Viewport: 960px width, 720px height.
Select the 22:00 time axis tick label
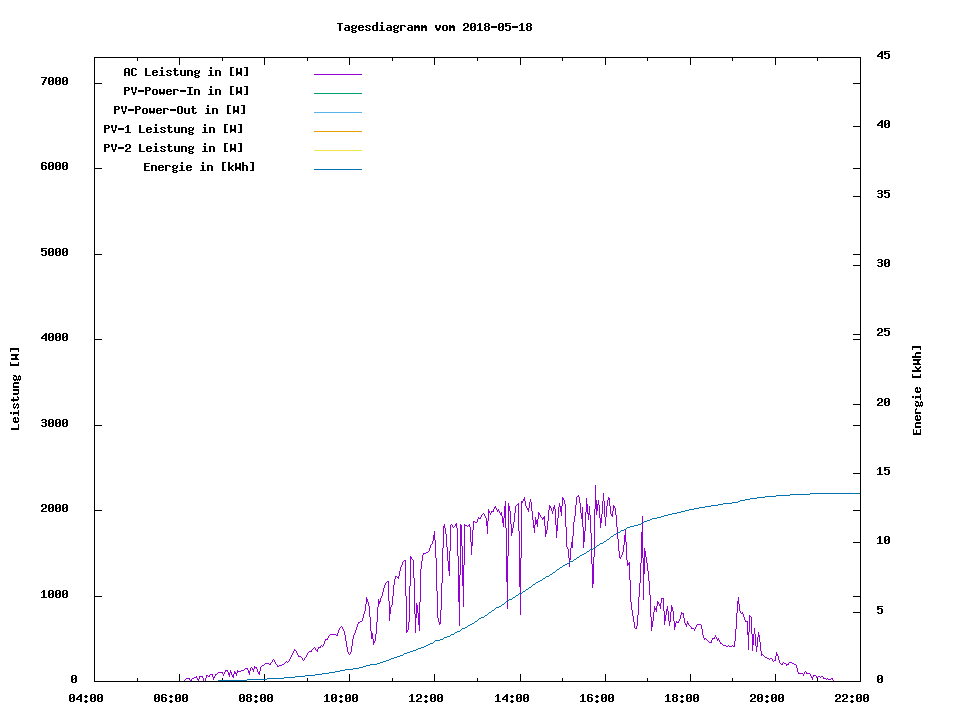coord(850,698)
